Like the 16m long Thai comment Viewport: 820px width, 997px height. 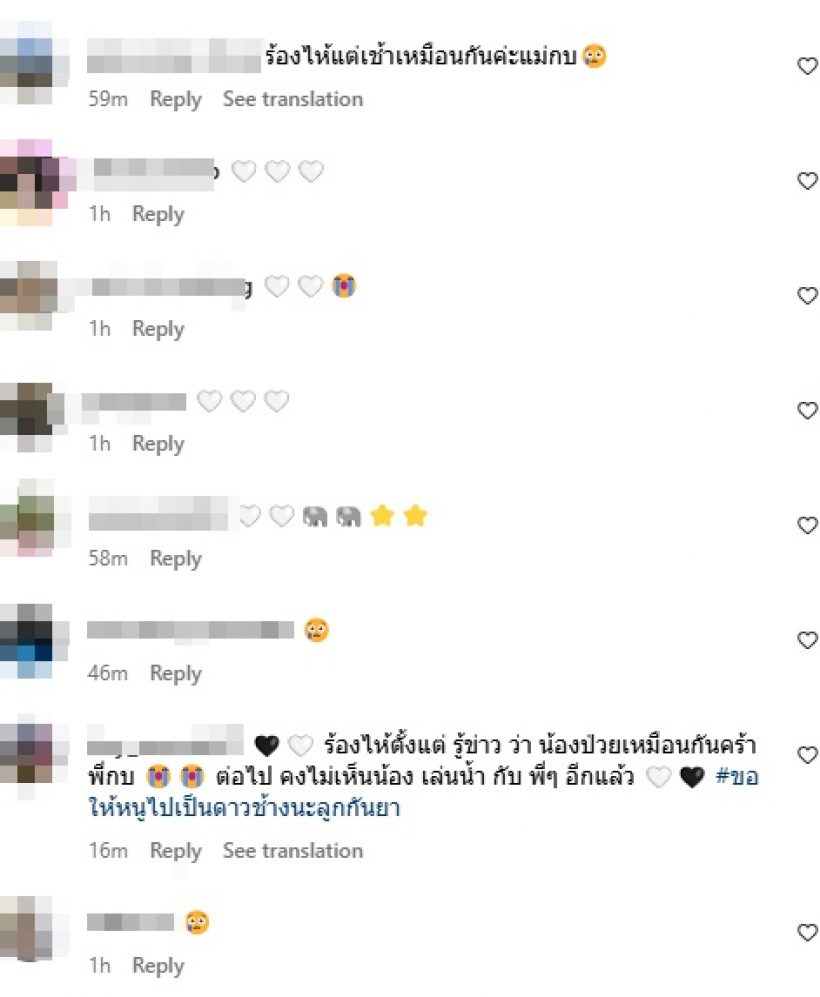click(807, 755)
